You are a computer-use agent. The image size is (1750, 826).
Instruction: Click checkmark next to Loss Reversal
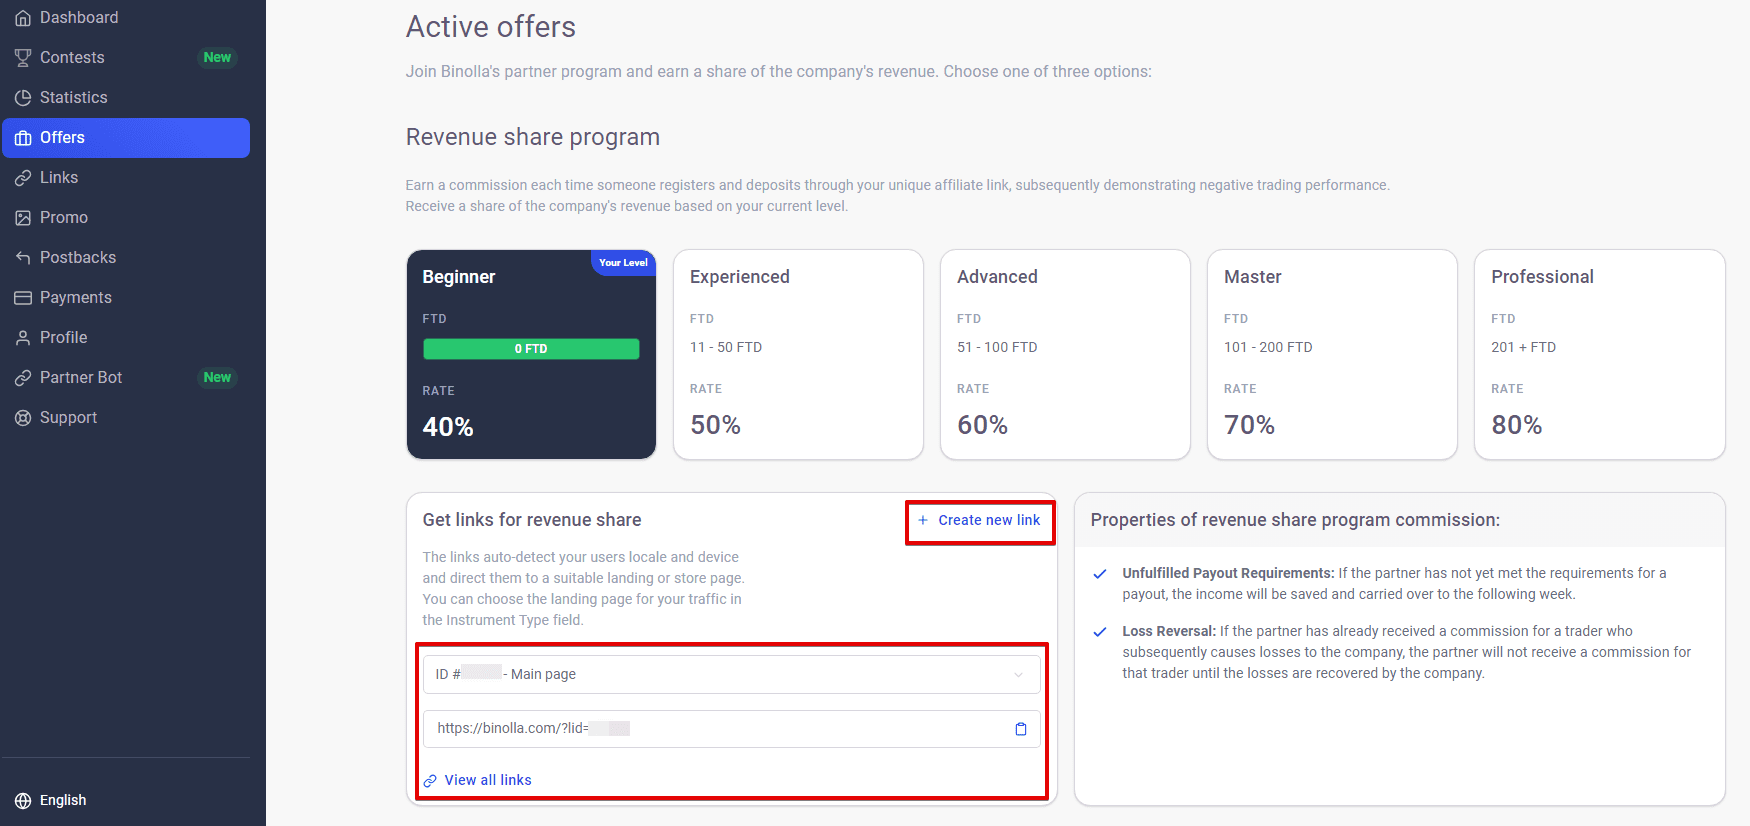[x=1100, y=632]
